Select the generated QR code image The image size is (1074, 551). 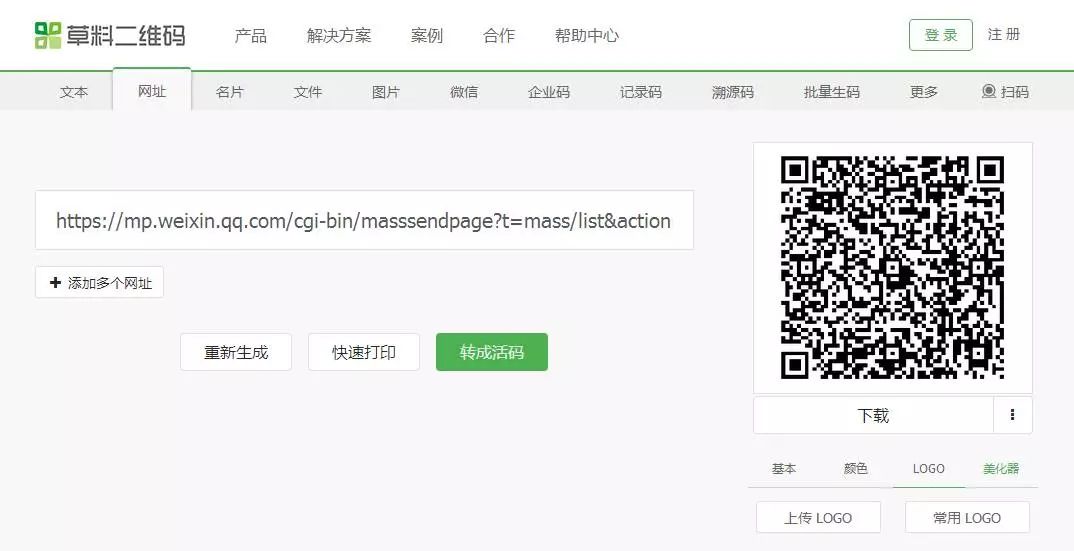[x=892, y=267]
